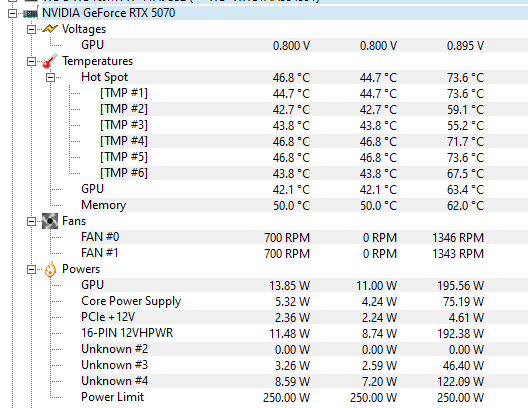The image size is (528, 408).
Task: Select the Power Limit row
Action: pos(304,397)
